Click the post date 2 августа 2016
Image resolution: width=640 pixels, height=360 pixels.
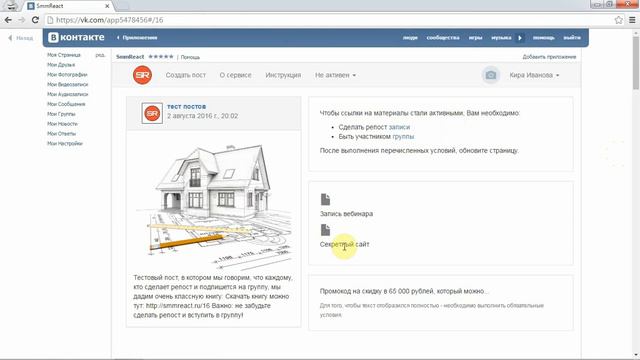[x=202, y=116]
